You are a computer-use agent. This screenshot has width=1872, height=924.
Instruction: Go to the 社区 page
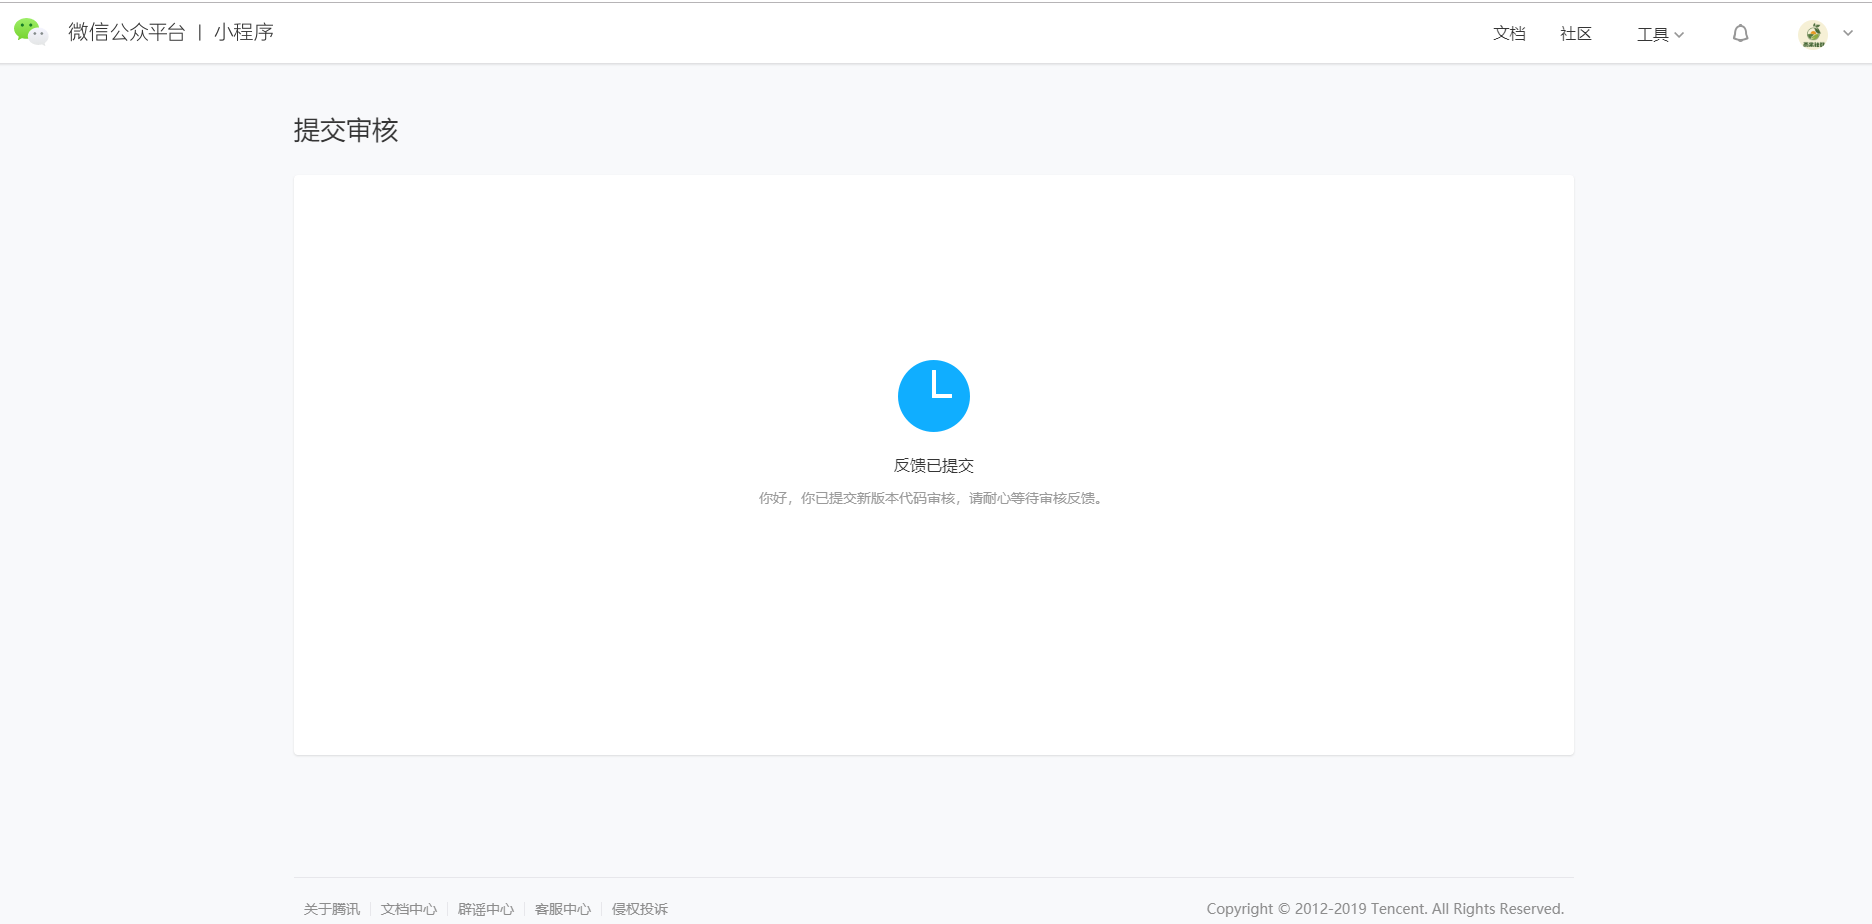pyautogui.click(x=1576, y=34)
